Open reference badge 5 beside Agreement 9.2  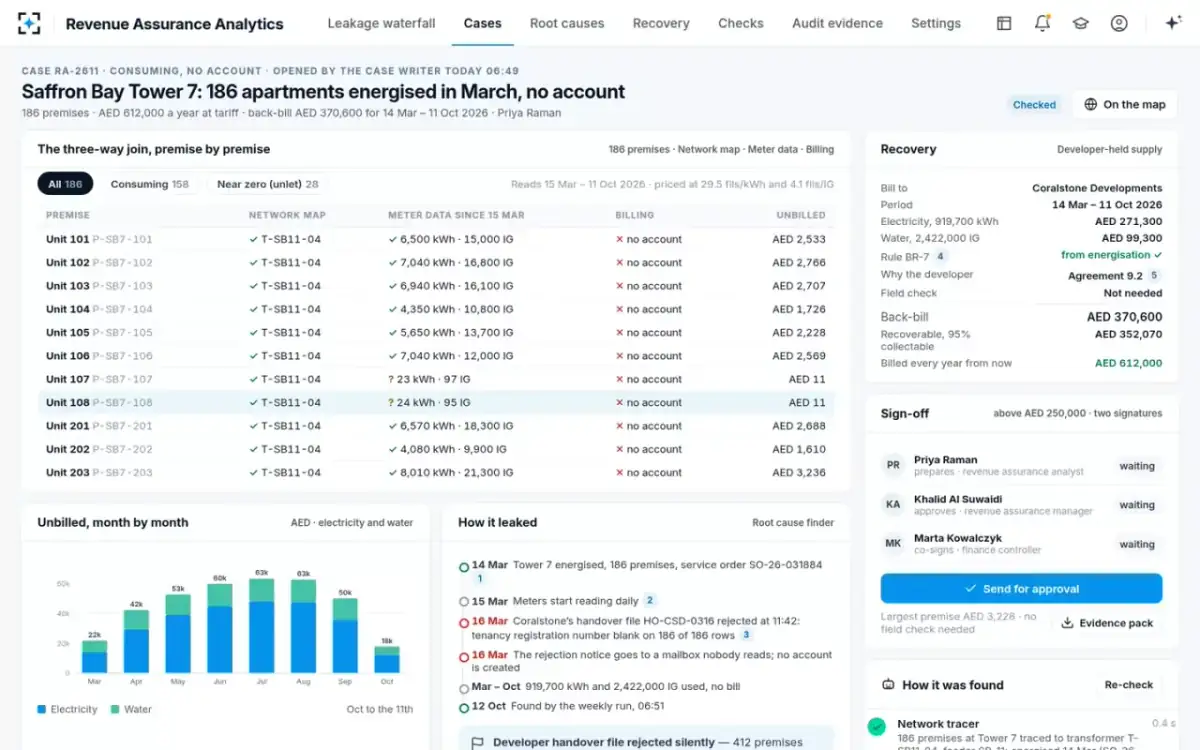click(x=1154, y=275)
